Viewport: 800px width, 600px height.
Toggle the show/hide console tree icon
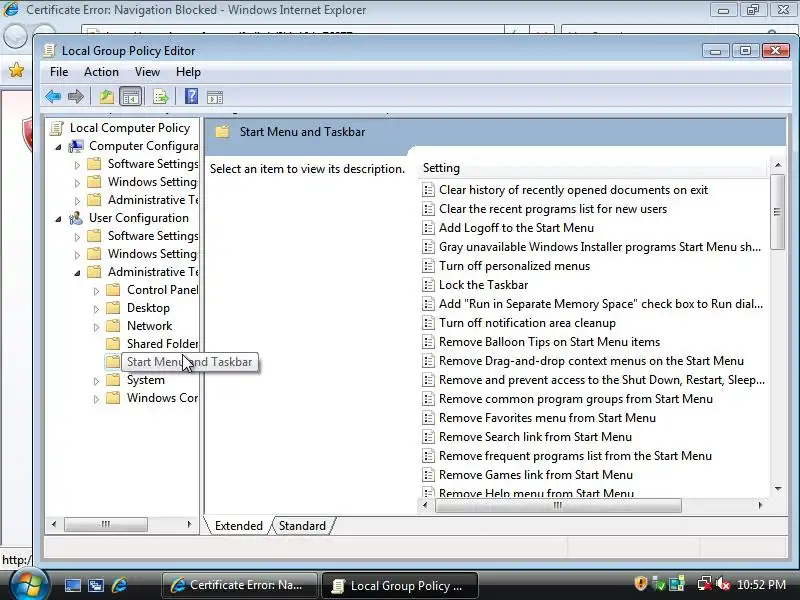click(131, 96)
